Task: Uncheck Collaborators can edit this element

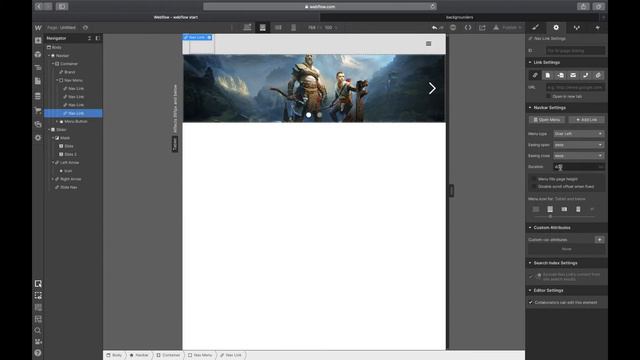Action: point(531,302)
